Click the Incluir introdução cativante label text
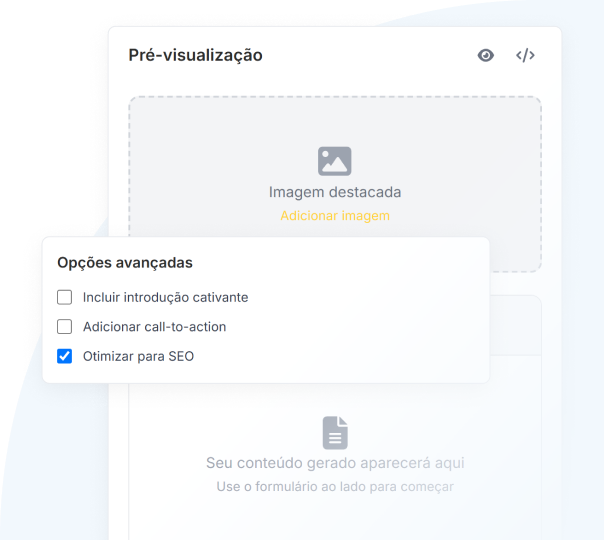The image size is (604, 540). click(x=166, y=297)
